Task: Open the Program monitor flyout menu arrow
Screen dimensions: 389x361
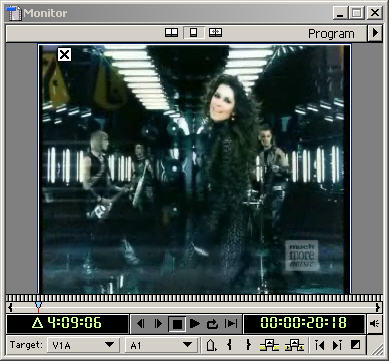Action: click(x=375, y=33)
